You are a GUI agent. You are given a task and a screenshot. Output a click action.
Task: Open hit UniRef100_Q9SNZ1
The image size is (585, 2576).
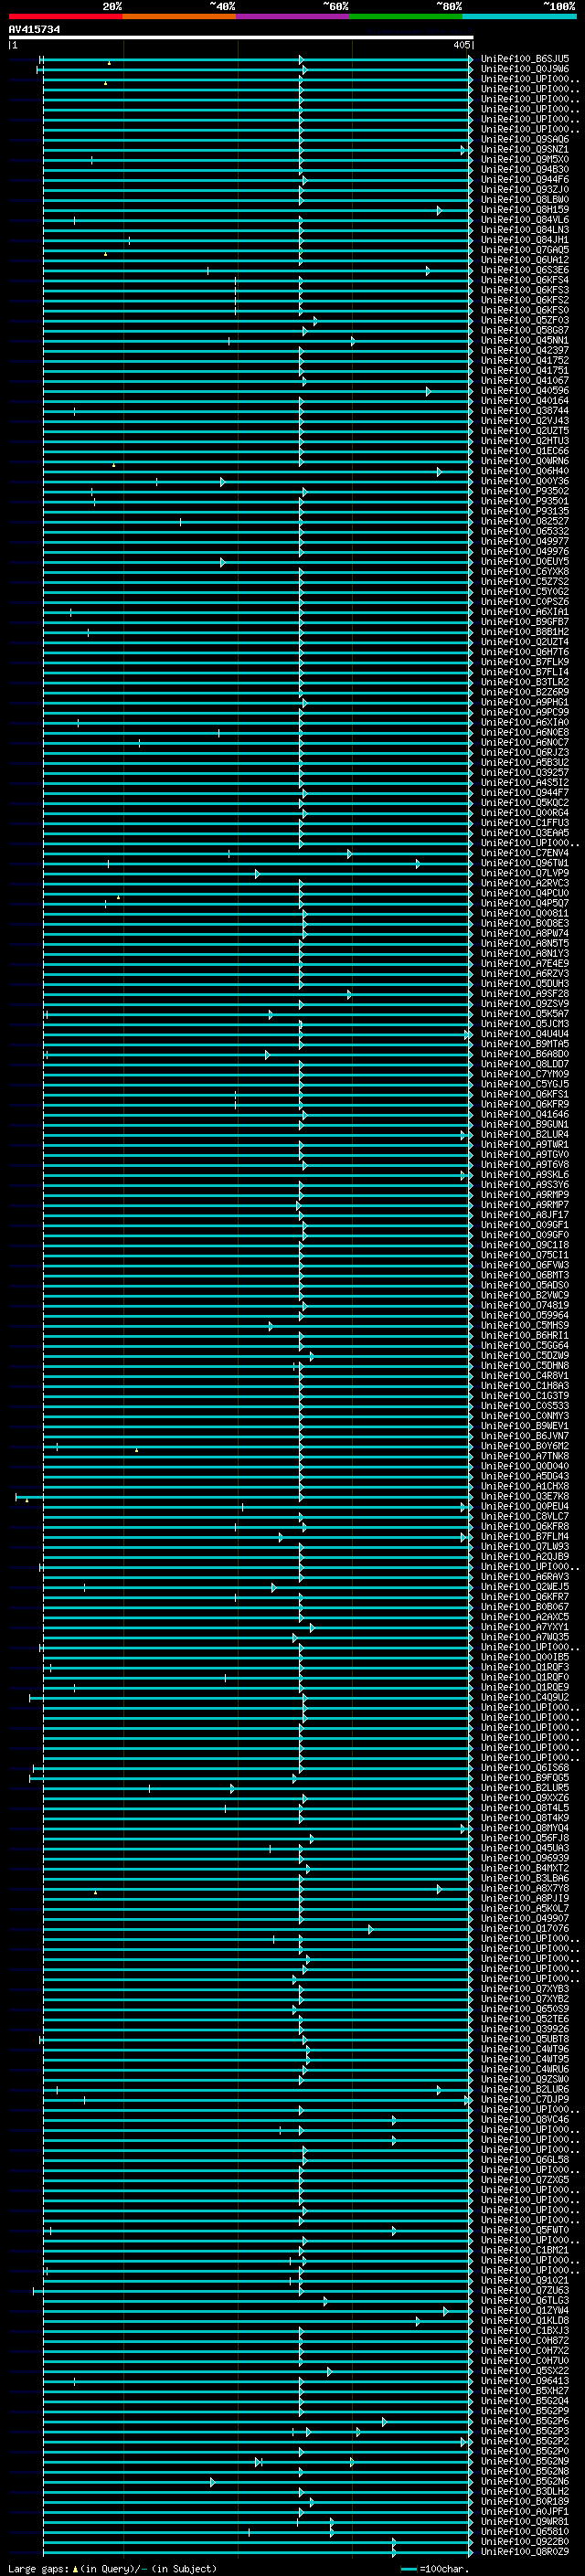pos(525,149)
